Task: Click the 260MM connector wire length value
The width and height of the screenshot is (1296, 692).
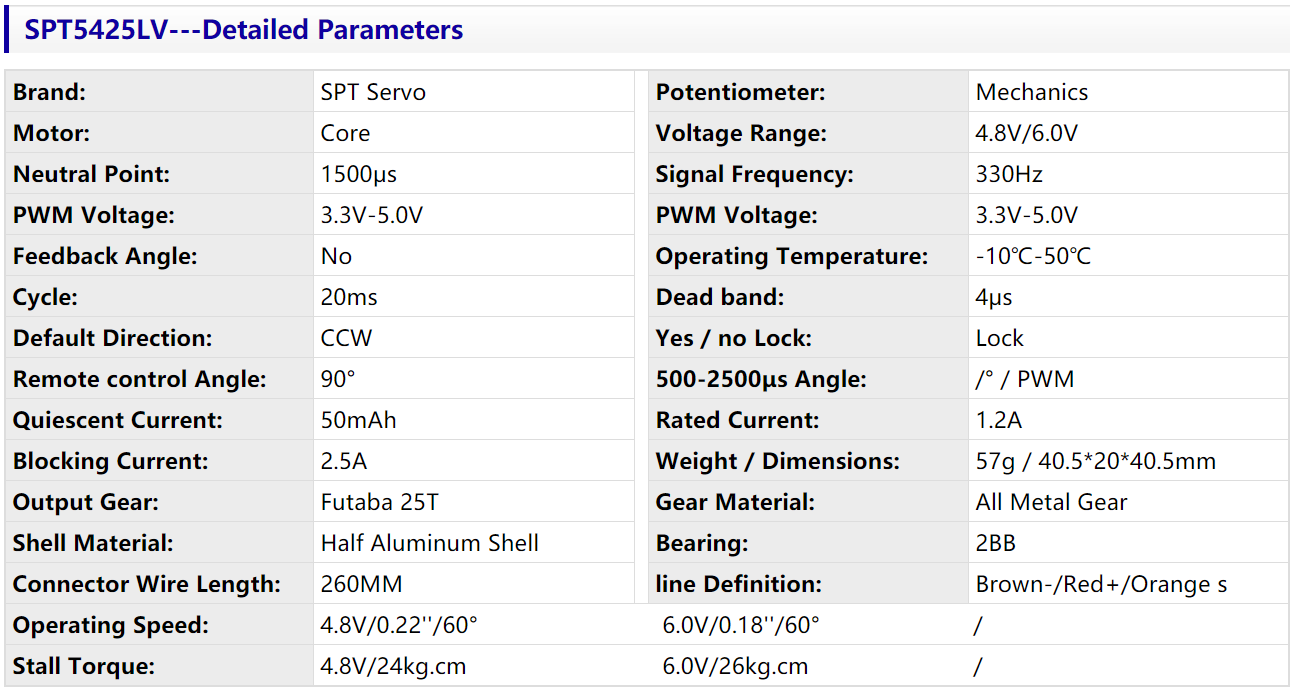Action: (x=362, y=584)
